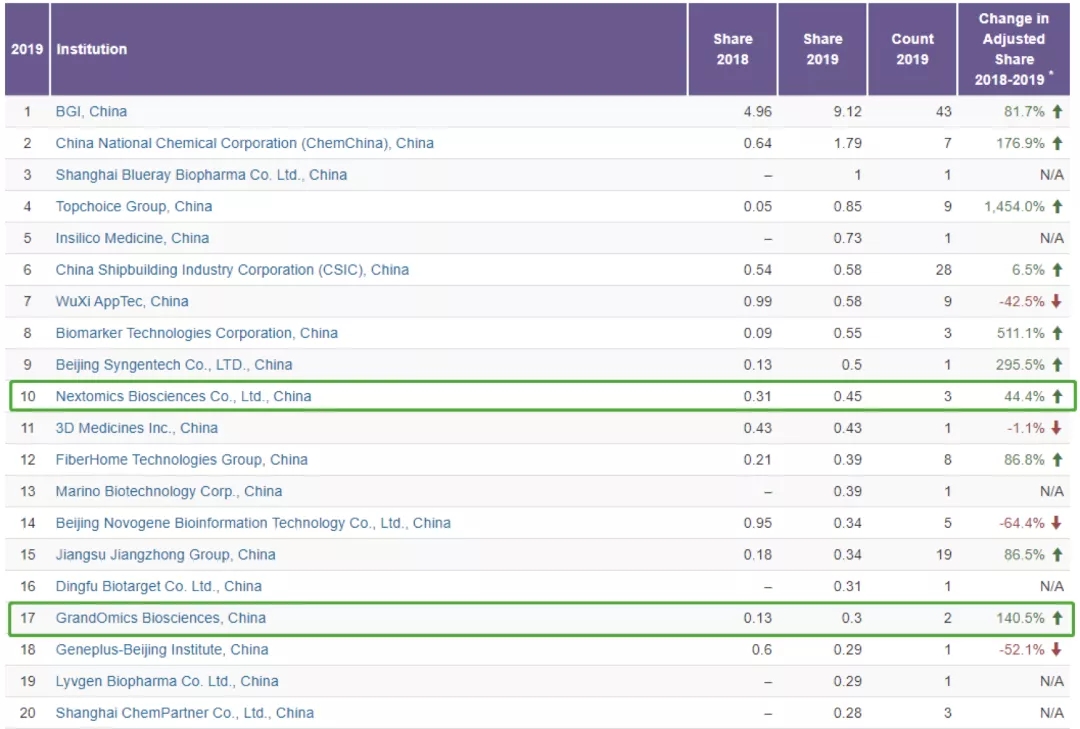This screenshot has width=1080, height=729.
Task: Click the red down arrow next to -64.4%
Action: point(1057,524)
